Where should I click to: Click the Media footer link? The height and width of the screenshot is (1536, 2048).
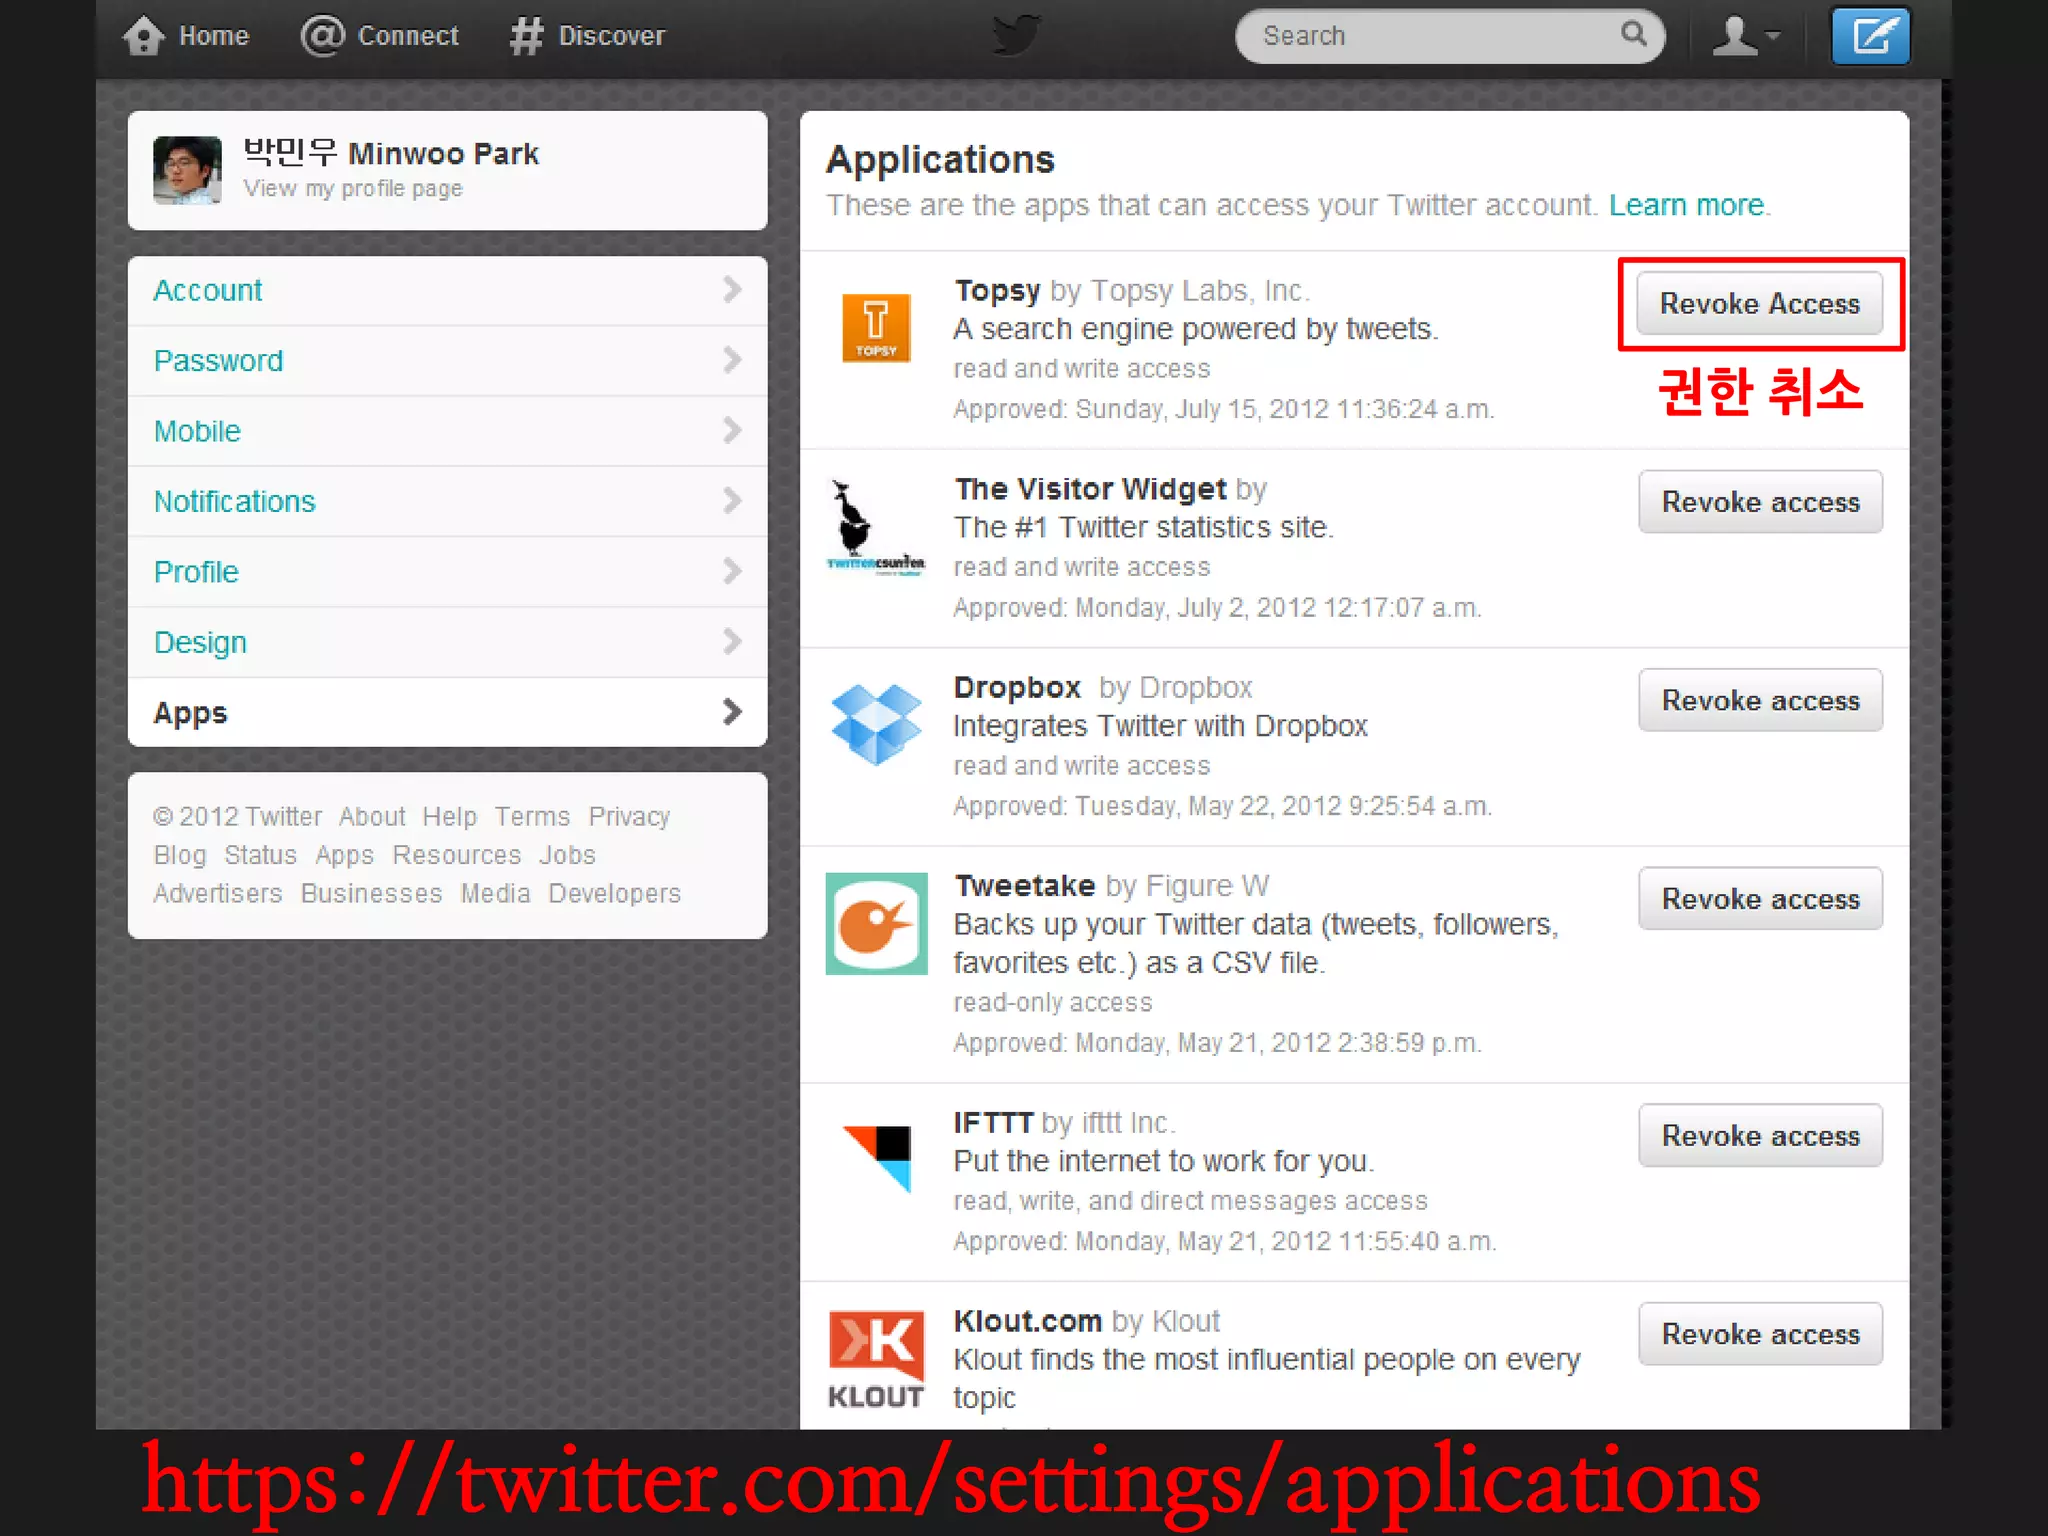click(x=495, y=893)
